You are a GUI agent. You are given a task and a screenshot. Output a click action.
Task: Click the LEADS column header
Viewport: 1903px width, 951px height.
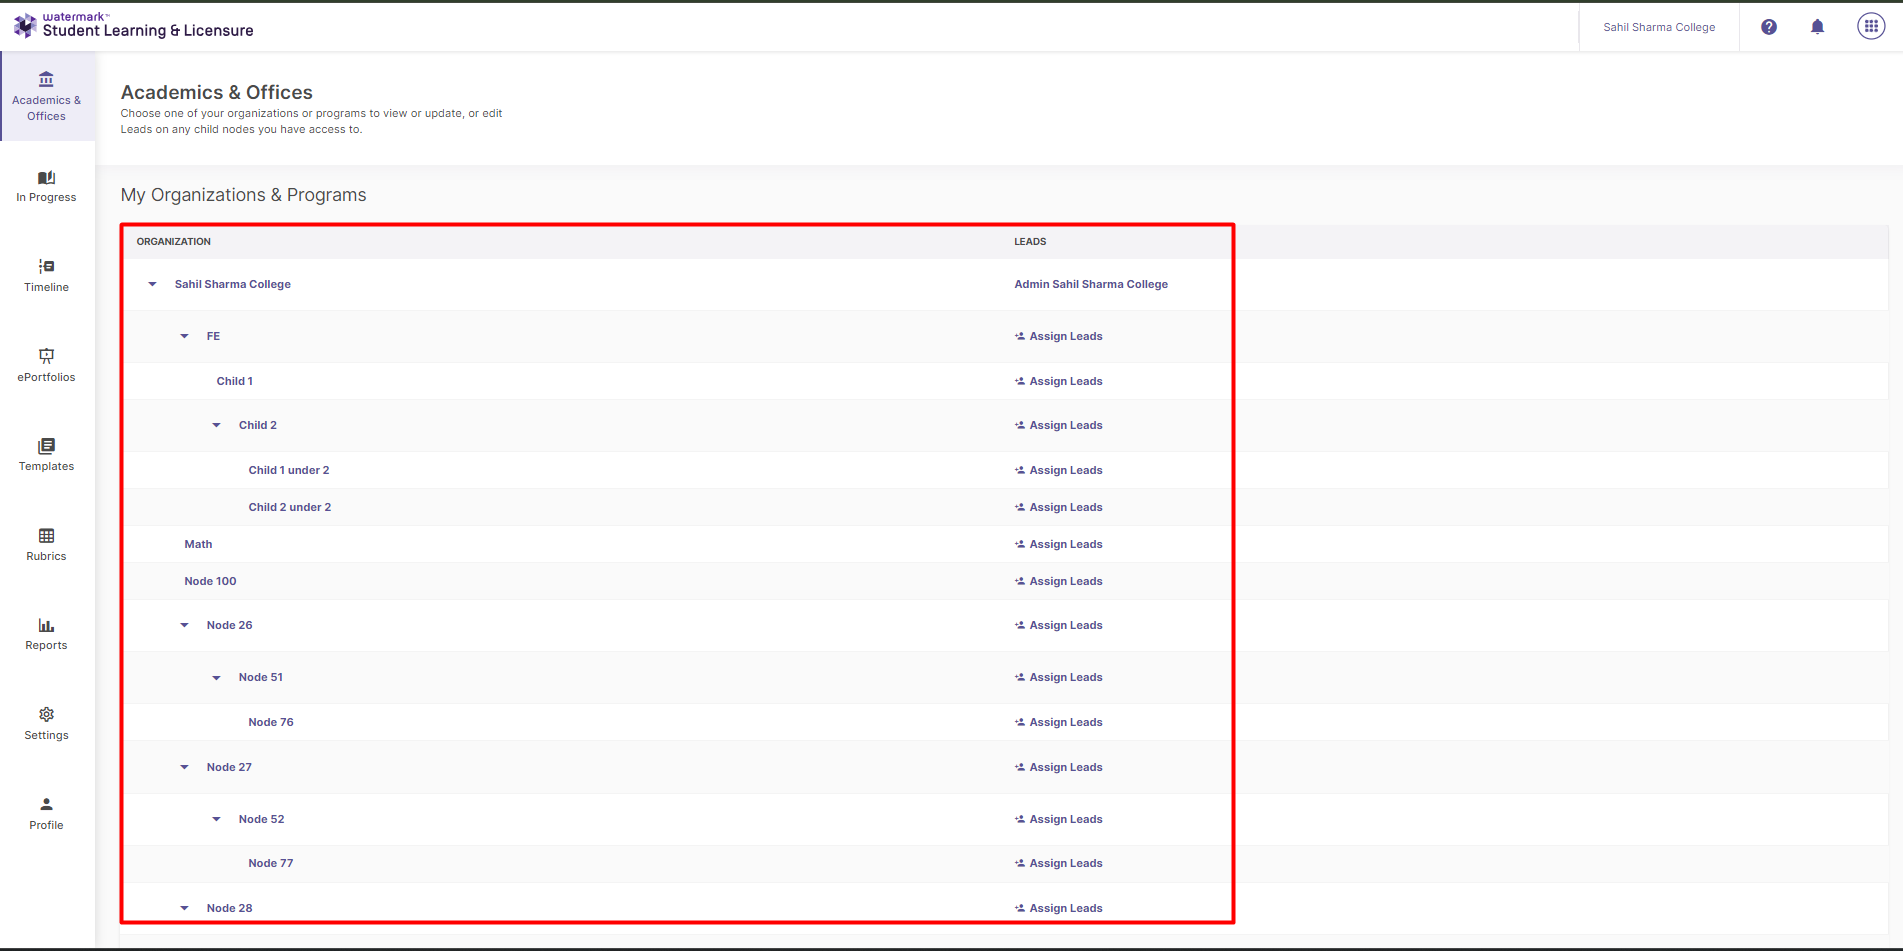1030,241
